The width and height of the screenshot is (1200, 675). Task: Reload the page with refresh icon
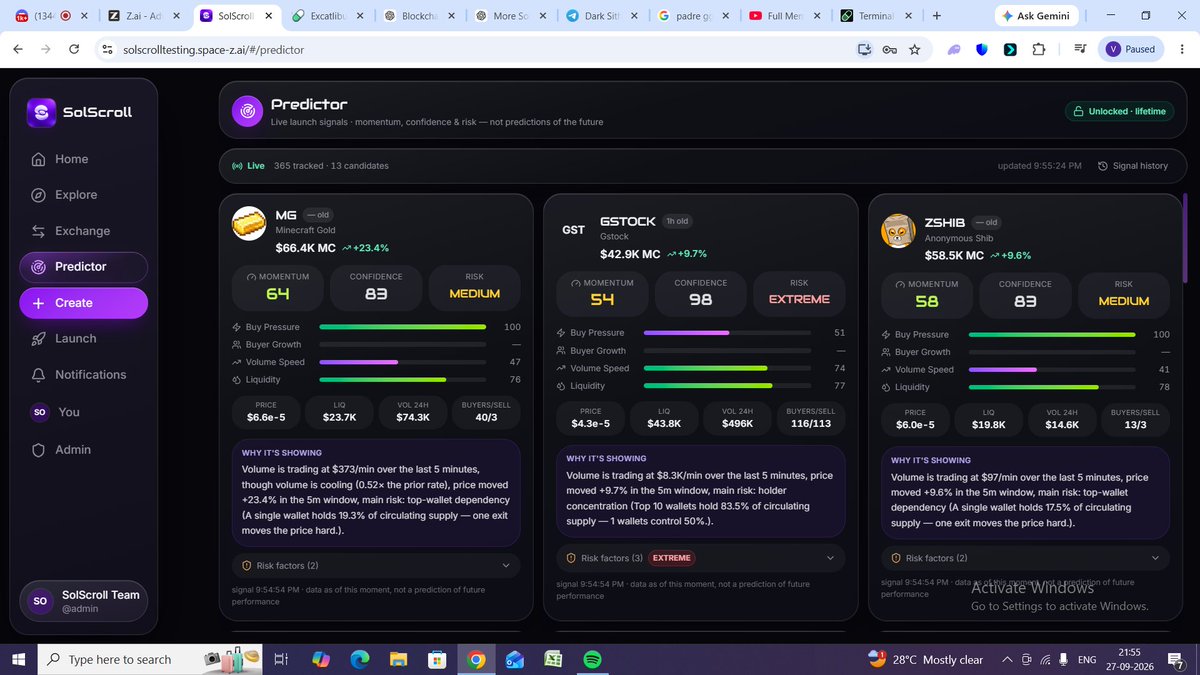pos(75,49)
